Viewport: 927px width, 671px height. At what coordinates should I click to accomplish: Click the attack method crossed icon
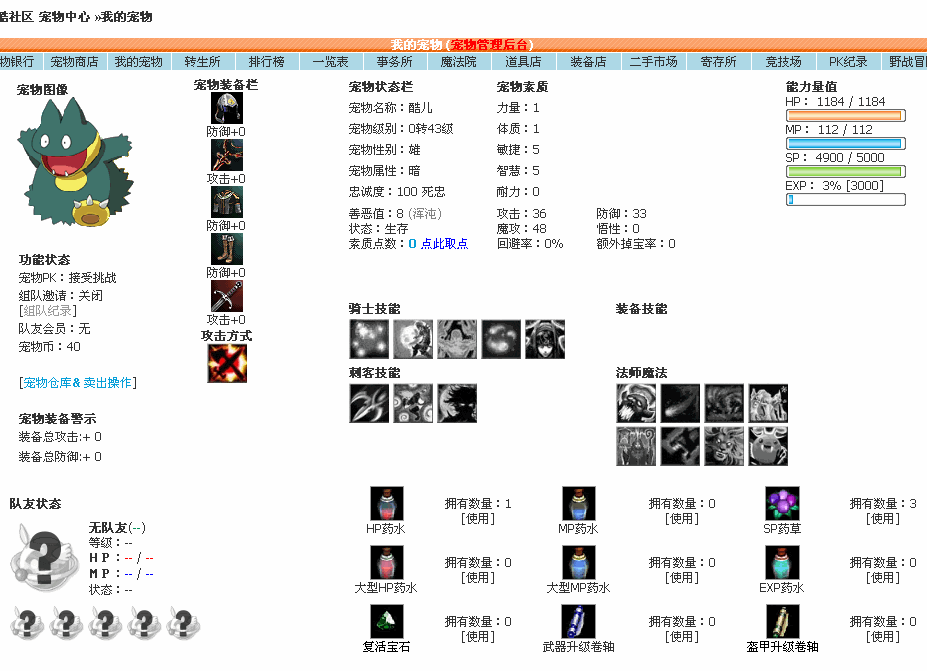point(227,363)
